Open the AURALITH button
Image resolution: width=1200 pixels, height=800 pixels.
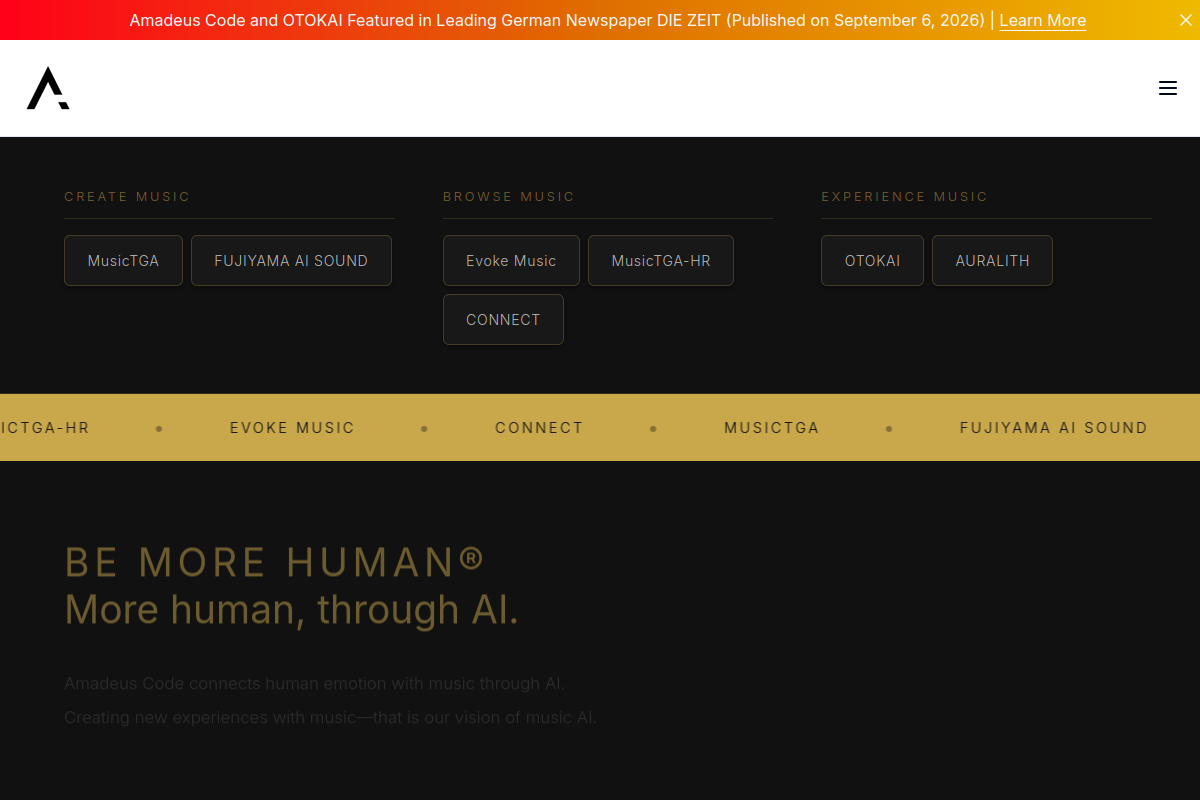click(x=992, y=260)
